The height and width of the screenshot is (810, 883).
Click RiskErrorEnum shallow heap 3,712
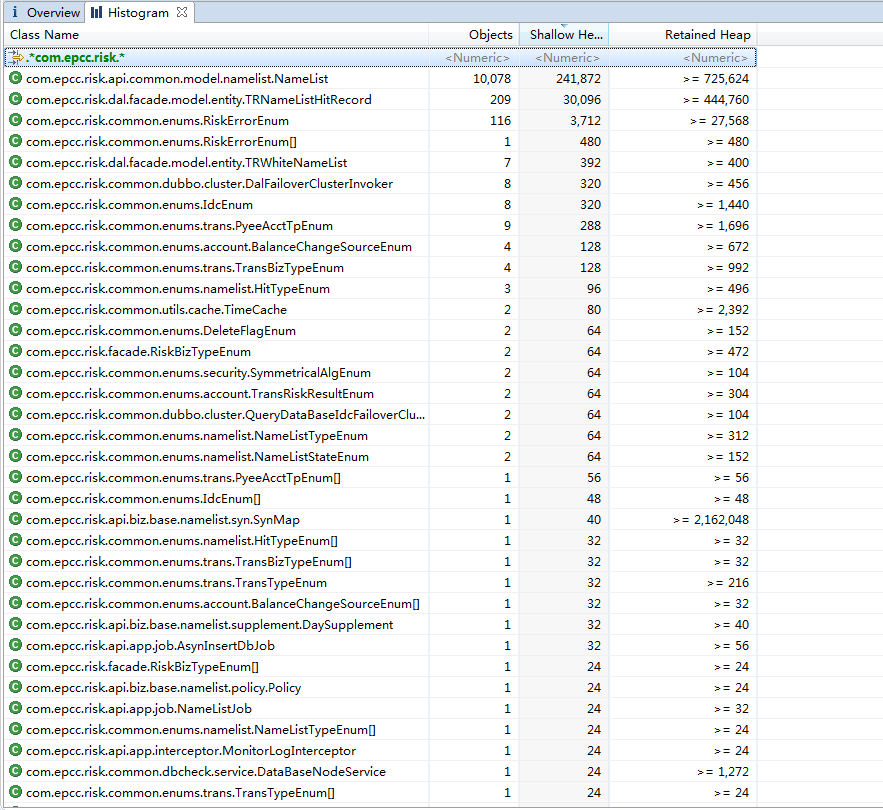[x=585, y=121]
